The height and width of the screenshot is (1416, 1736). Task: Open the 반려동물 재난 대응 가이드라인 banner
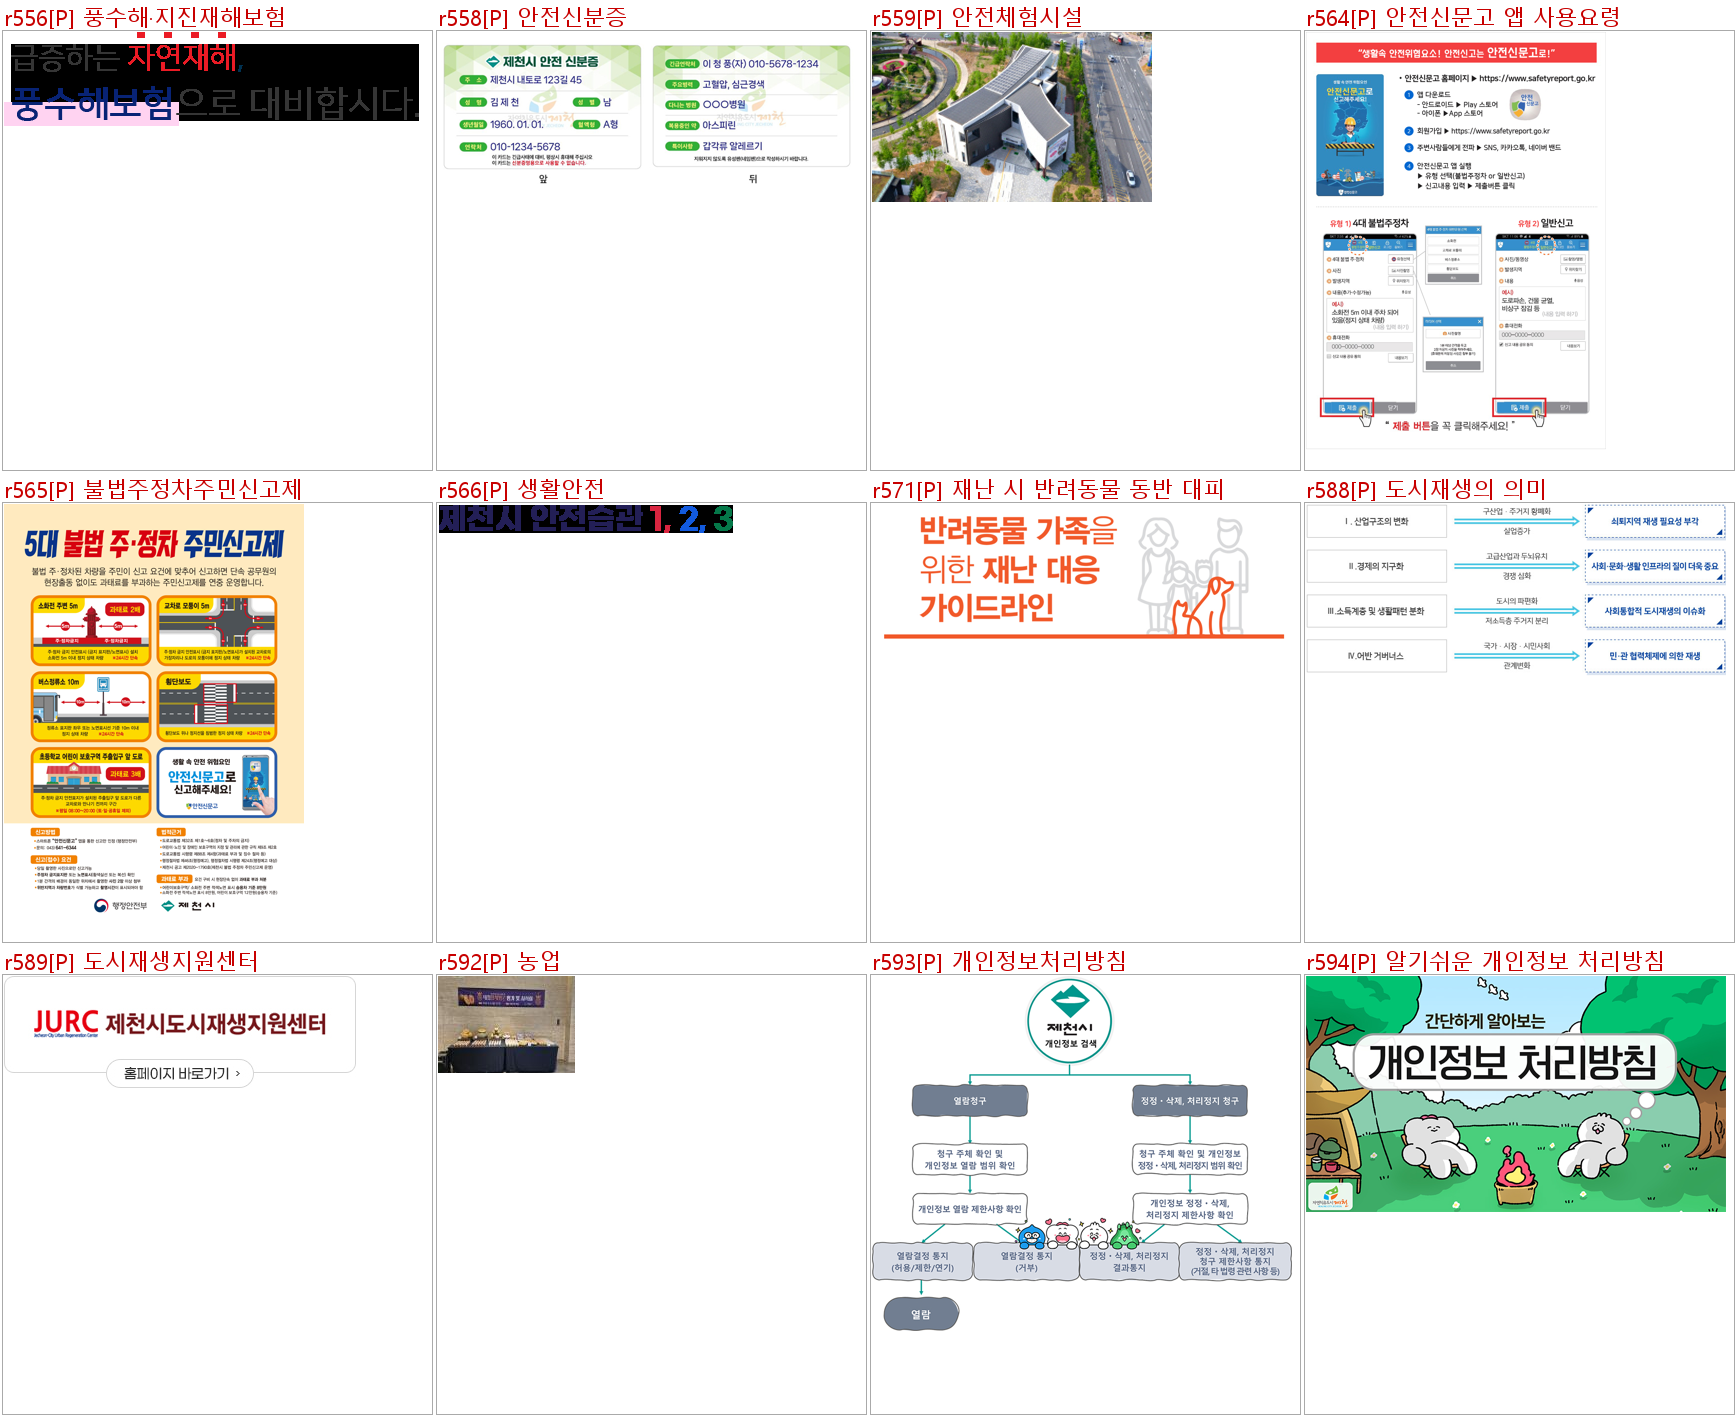pyautogui.click(x=1084, y=574)
